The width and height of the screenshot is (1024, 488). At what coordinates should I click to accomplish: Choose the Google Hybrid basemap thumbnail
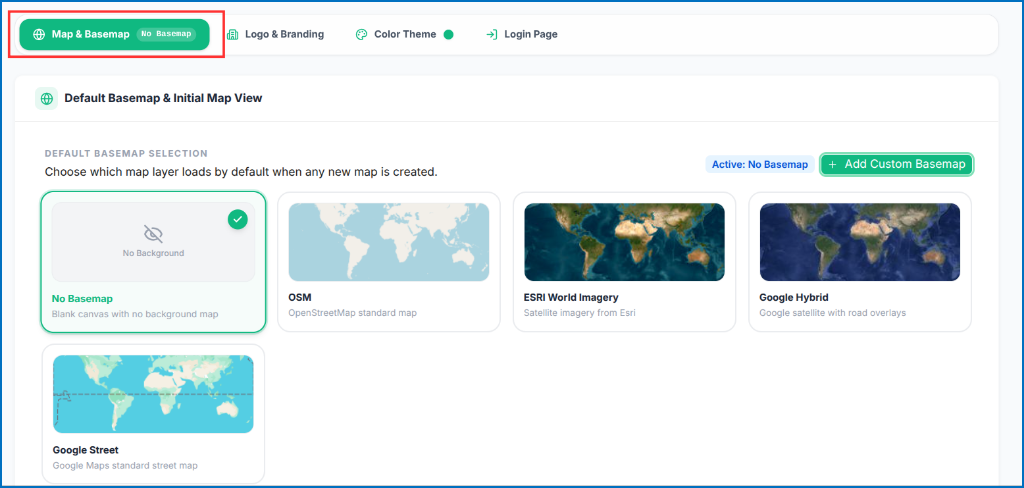pos(859,242)
